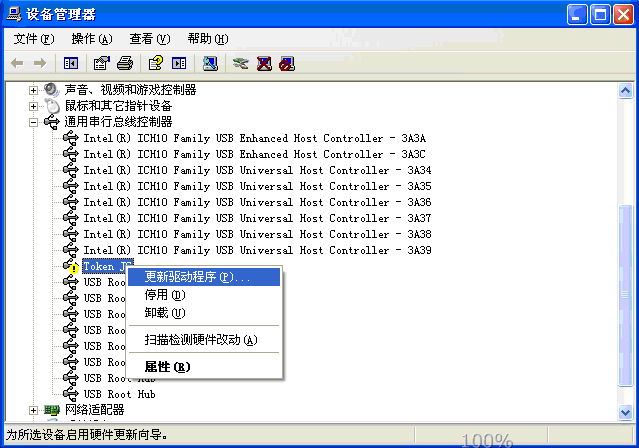Click the uninstall device toolbar icon
This screenshot has width=639, height=448.
264,63
